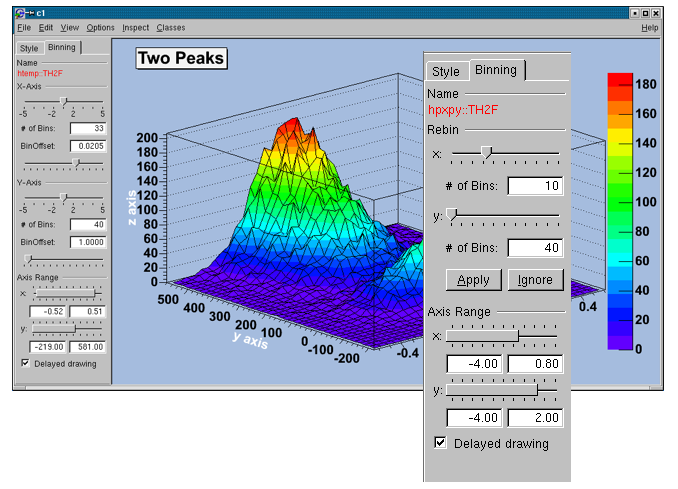The width and height of the screenshot is (678, 489).
Task: Click the red band of the color palette
Action: coord(619,81)
